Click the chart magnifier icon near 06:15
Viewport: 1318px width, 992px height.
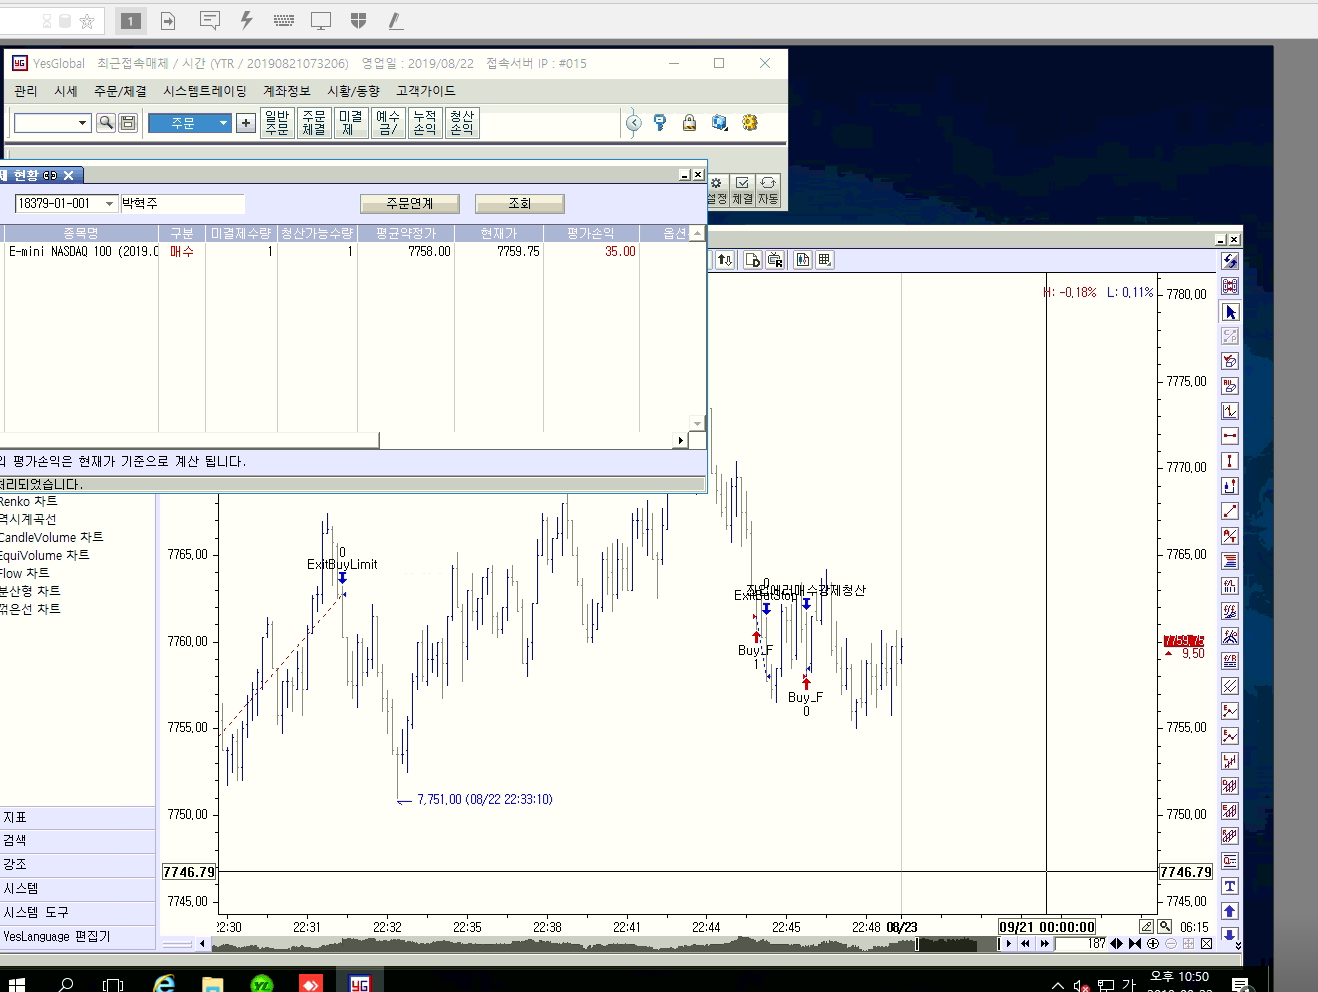click(1165, 927)
